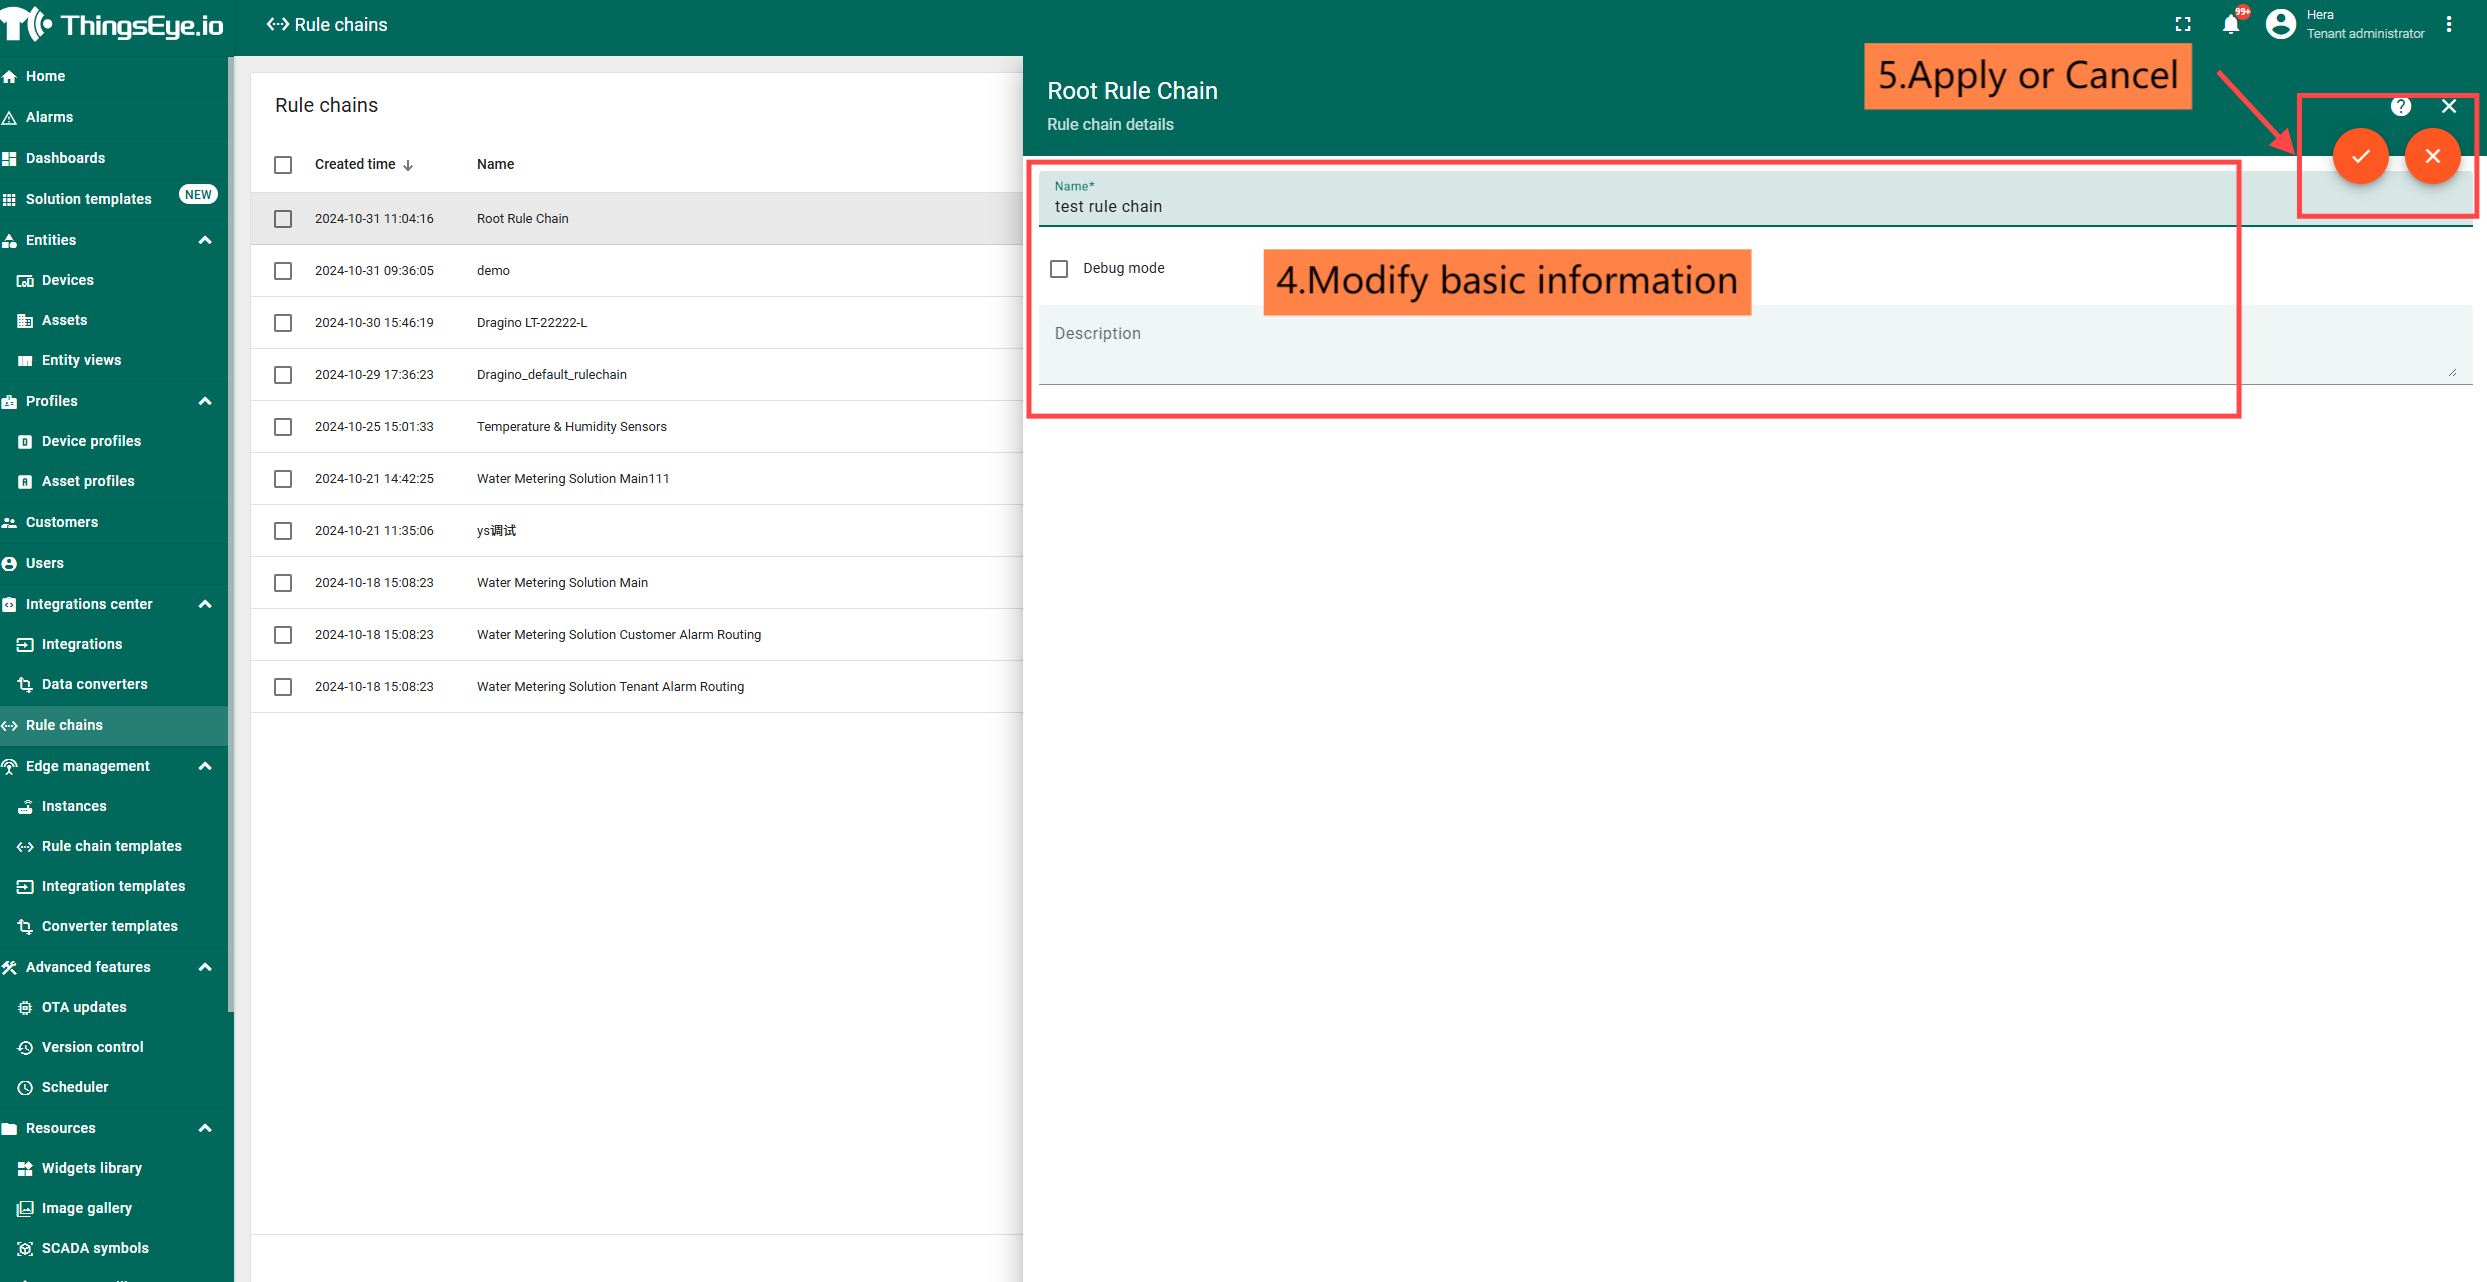Open the three-dot user menu

click(x=2449, y=24)
